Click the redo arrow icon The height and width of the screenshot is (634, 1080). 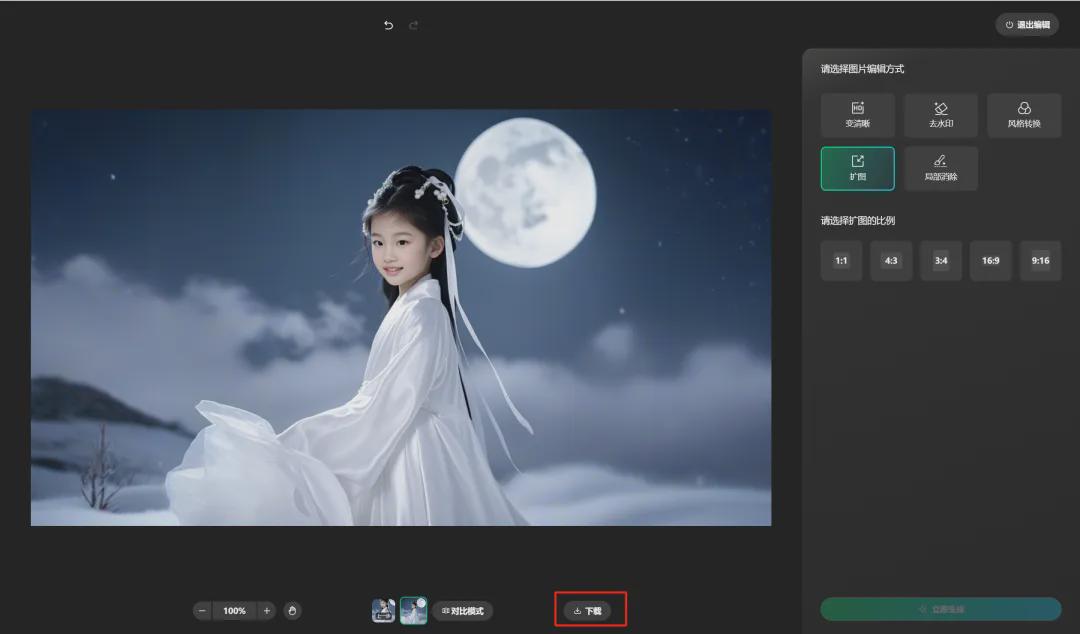[414, 25]
